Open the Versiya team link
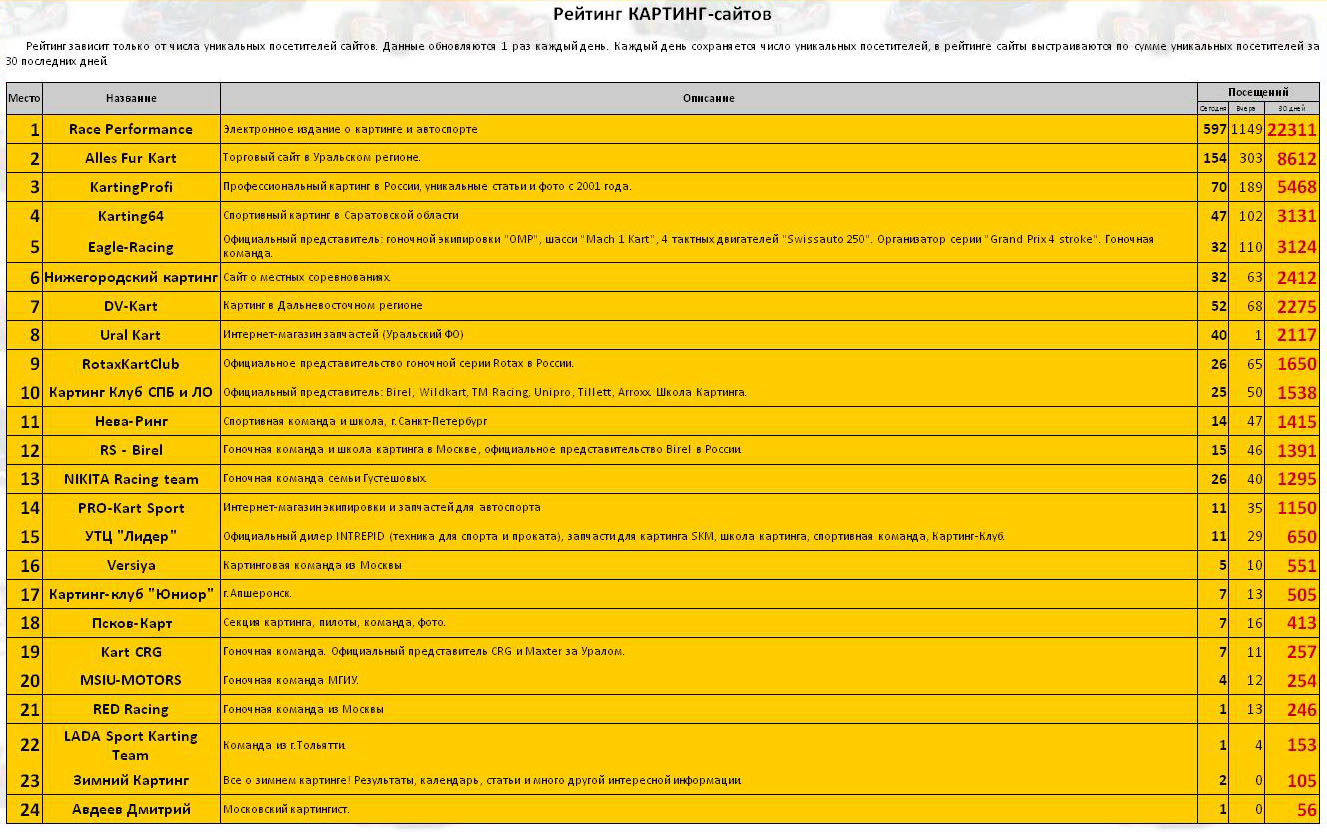Viewport: 1327px width, 832px height. pyautogui.click(x=130, y=565)
